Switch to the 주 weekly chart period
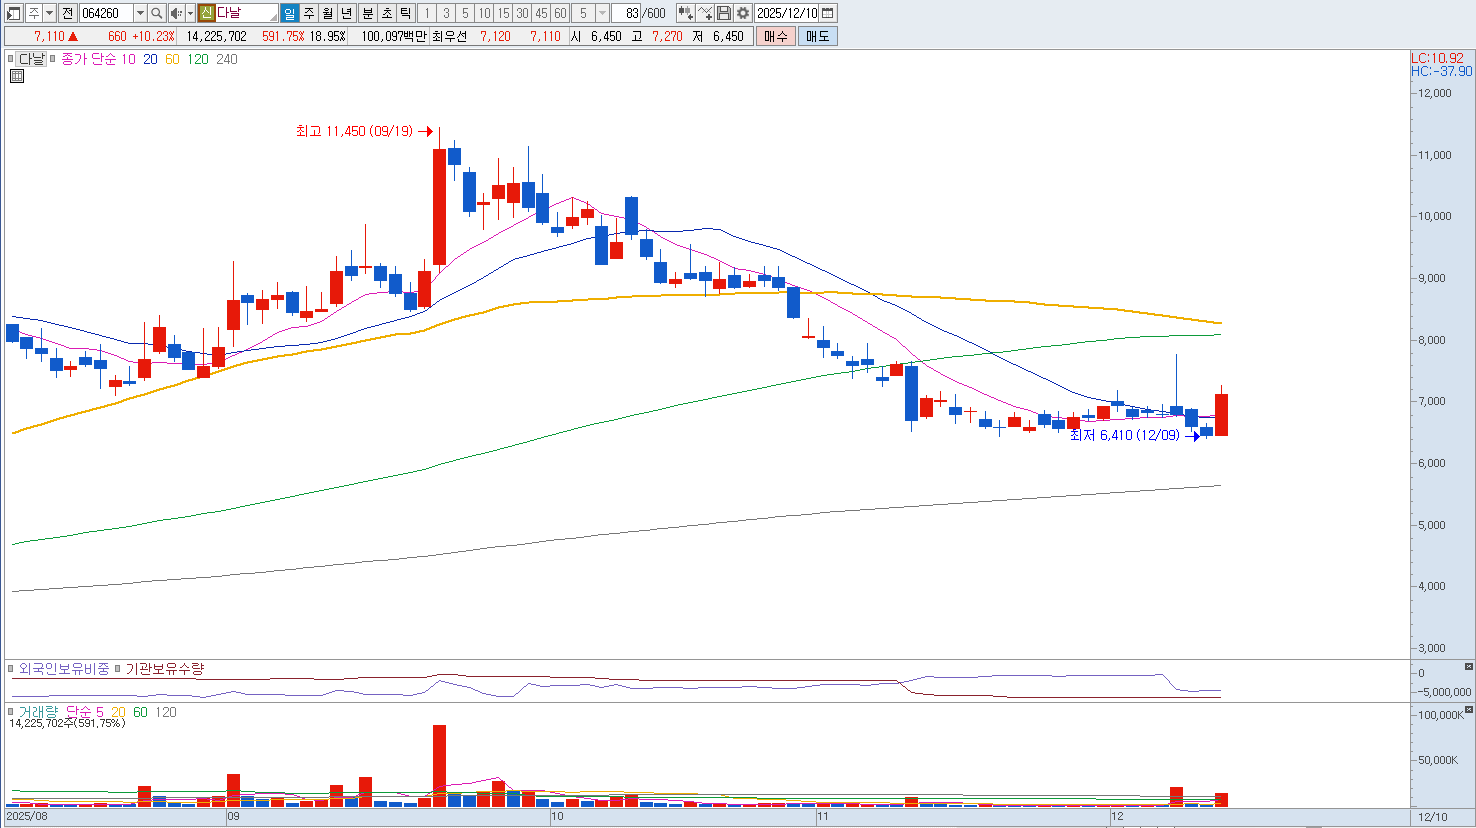 (309, 13)
